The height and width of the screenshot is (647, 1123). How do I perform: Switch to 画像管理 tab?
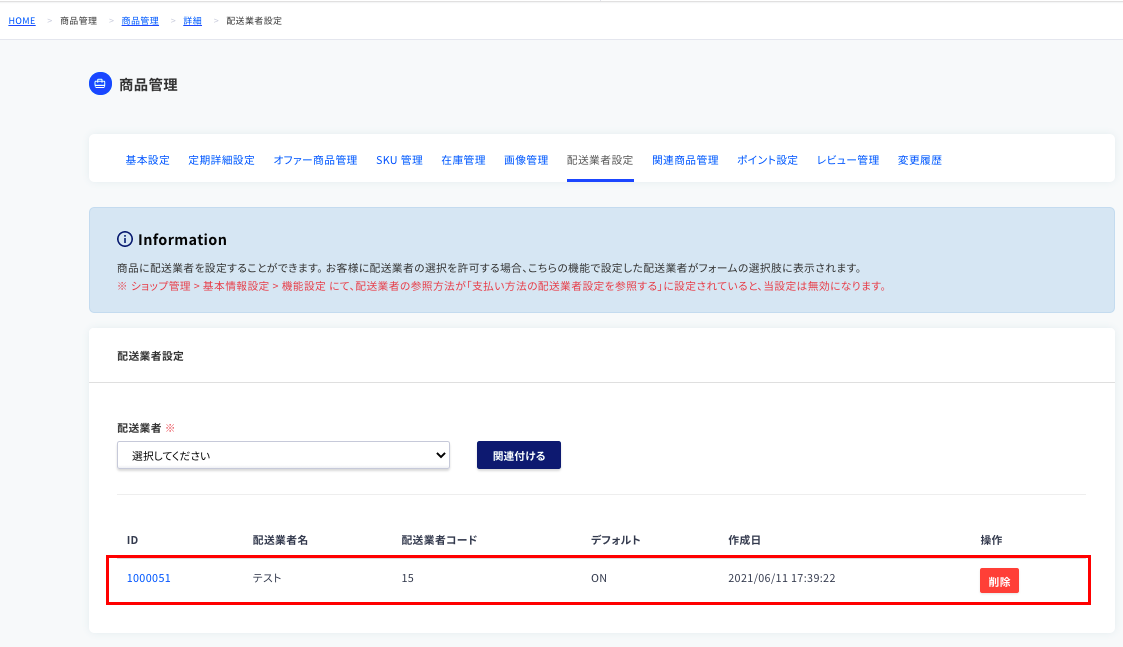[x=526, y=160]
